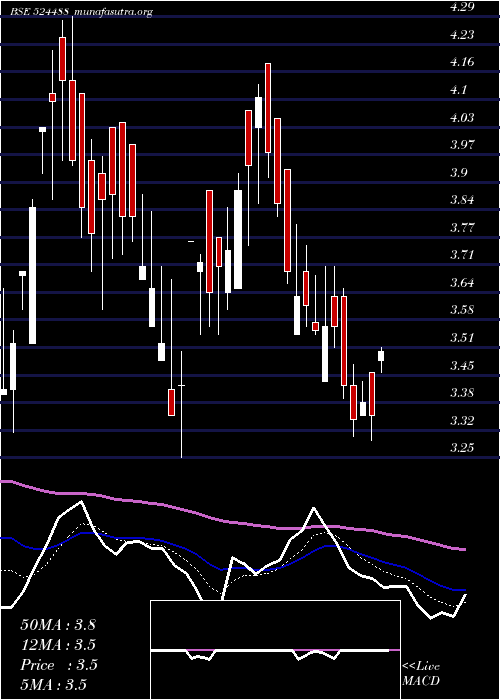The image size is (500, 700).
Task: Click the 3.51 price axis label
Action: pos(463,338)
